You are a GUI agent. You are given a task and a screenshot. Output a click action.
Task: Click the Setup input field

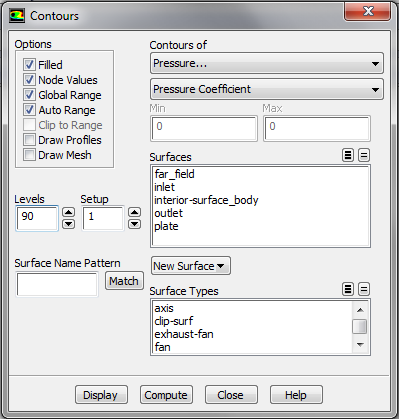point(103,218)
